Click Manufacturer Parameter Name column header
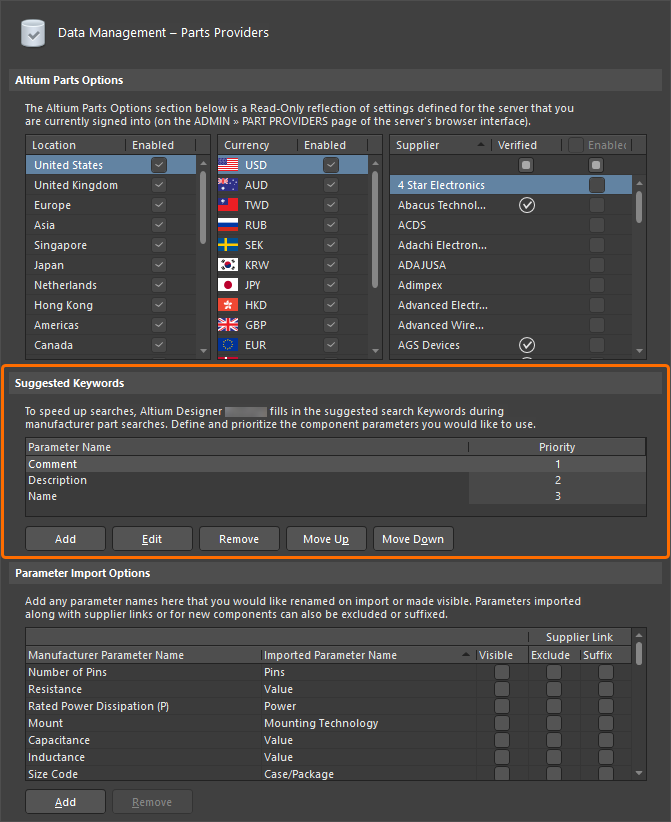 pos(144,655)
